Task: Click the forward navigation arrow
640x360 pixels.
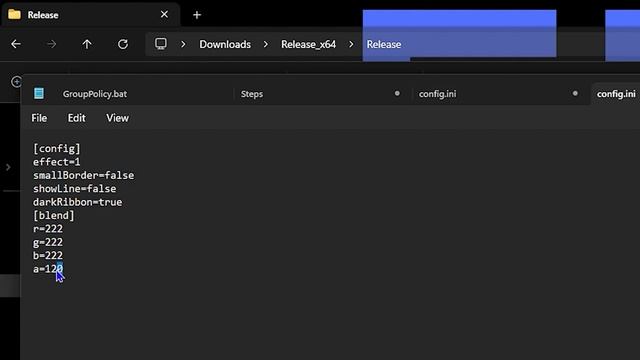Action: click(51, 44)
